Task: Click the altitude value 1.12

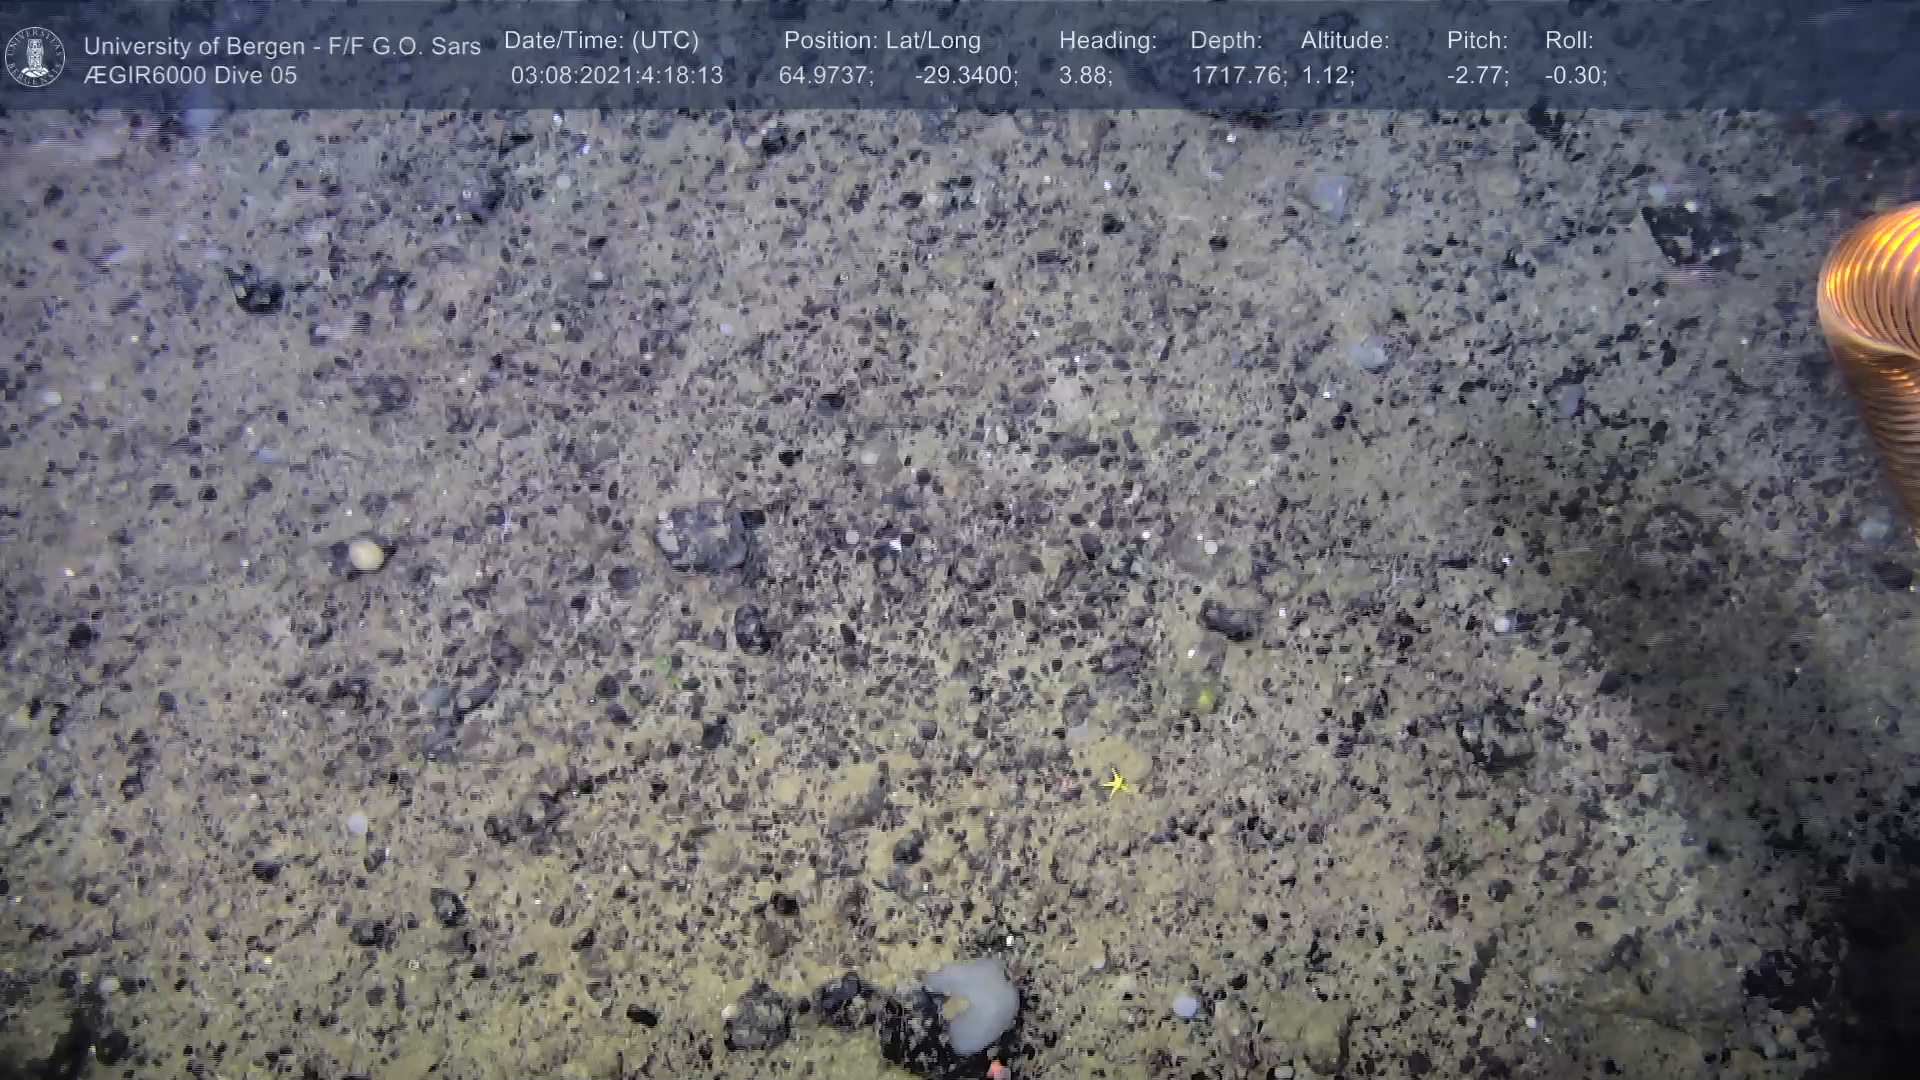Action: click(x=1326, y=76)
